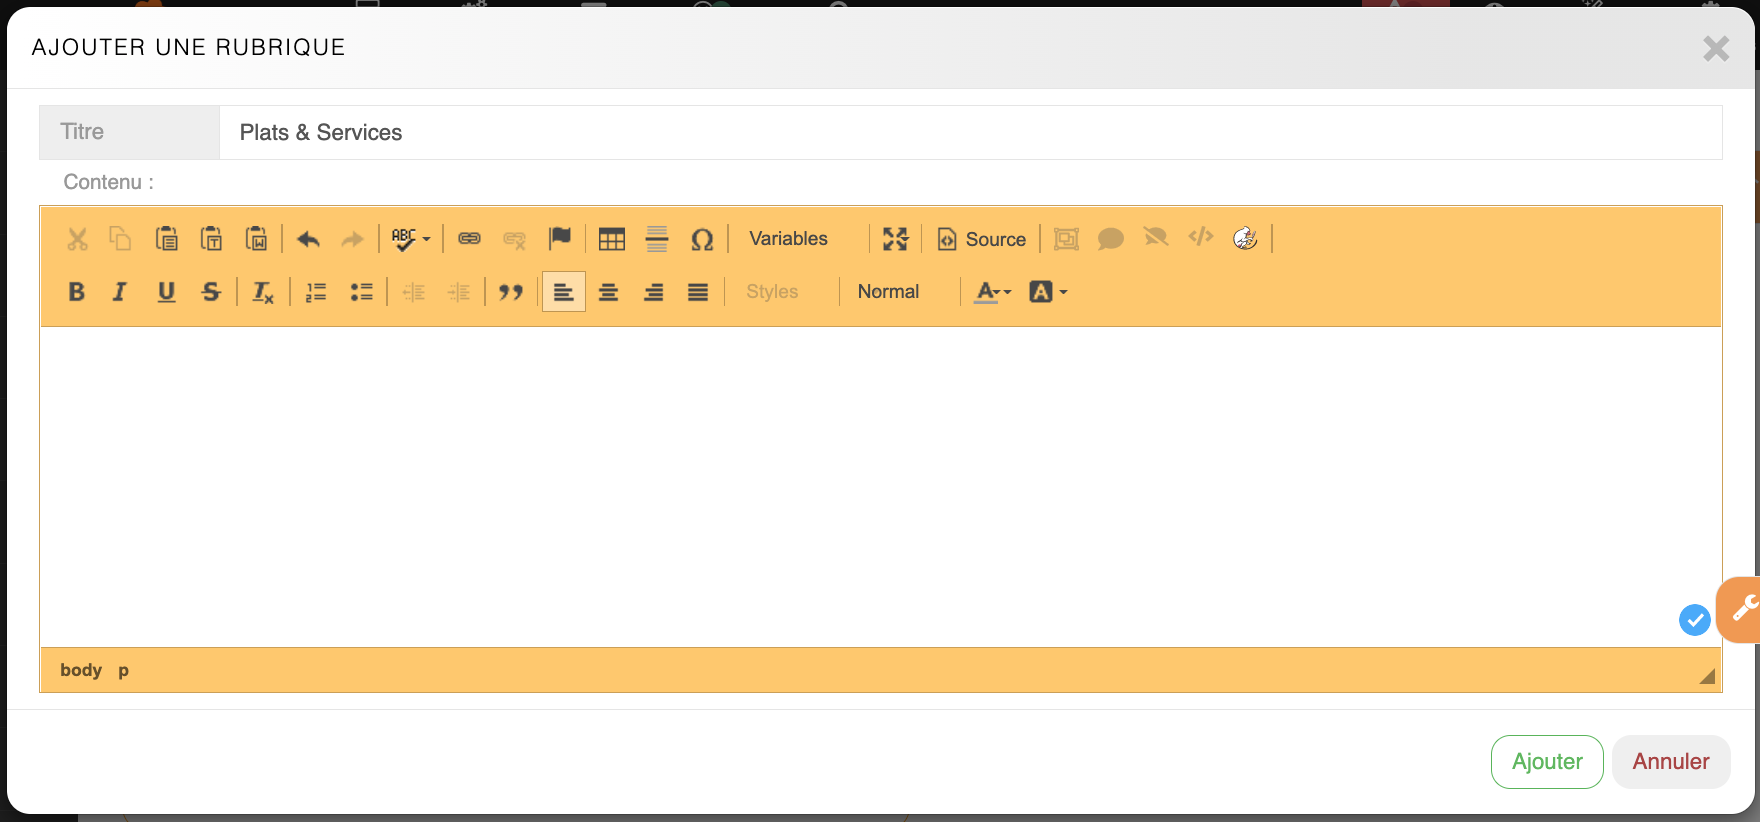Expand the Normal paragraph format dropdown
Viewport: 1760px width, 822px height.
(x=888, y=292)
